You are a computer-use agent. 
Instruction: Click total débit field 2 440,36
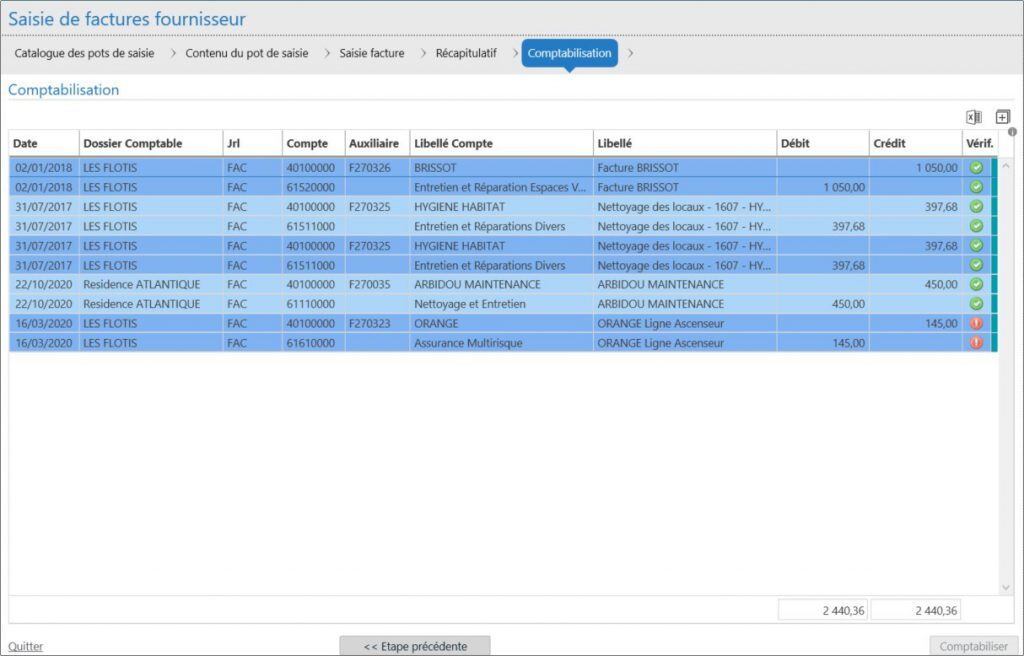(x=823, y=610)
